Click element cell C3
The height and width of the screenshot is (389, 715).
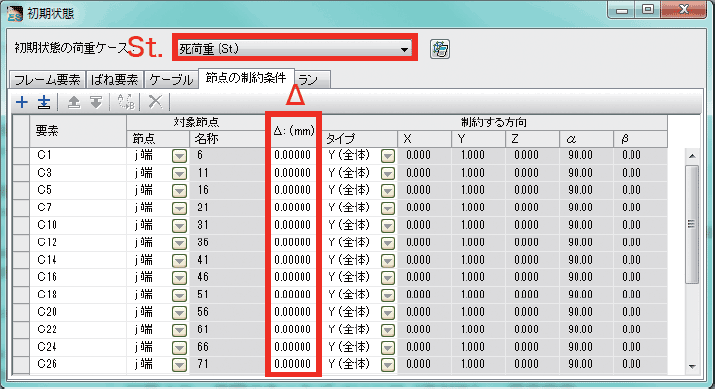click(x=78, y=173)
